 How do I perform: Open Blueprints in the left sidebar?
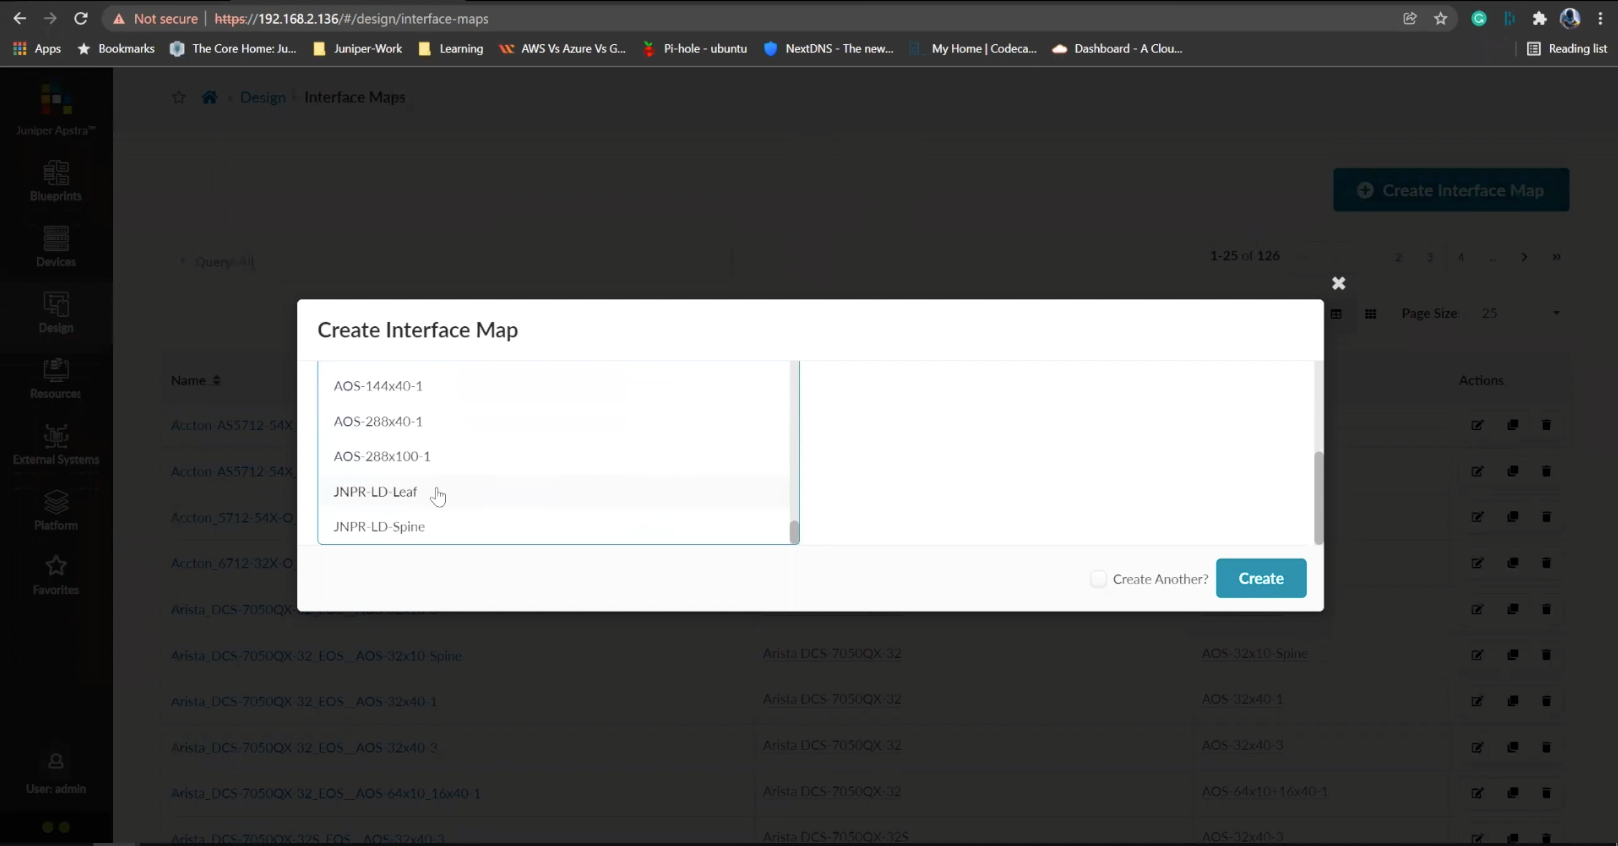click(x=56, y=181)
